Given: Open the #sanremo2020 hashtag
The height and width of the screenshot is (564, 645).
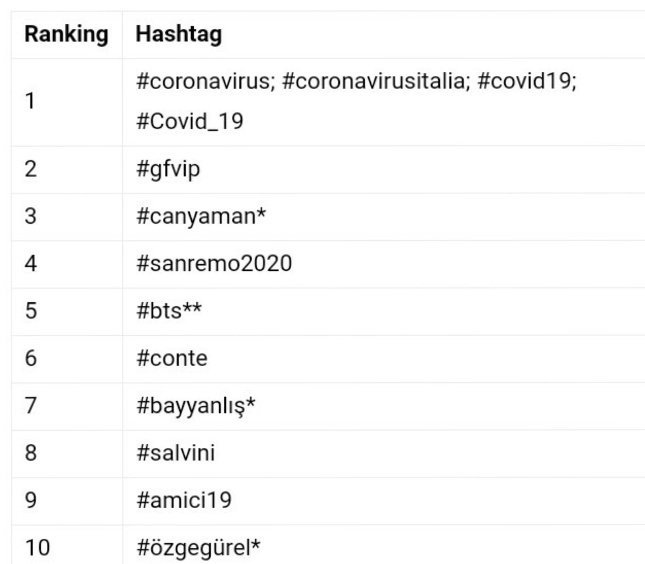Looking at the screenshot, I should (214, 263).
